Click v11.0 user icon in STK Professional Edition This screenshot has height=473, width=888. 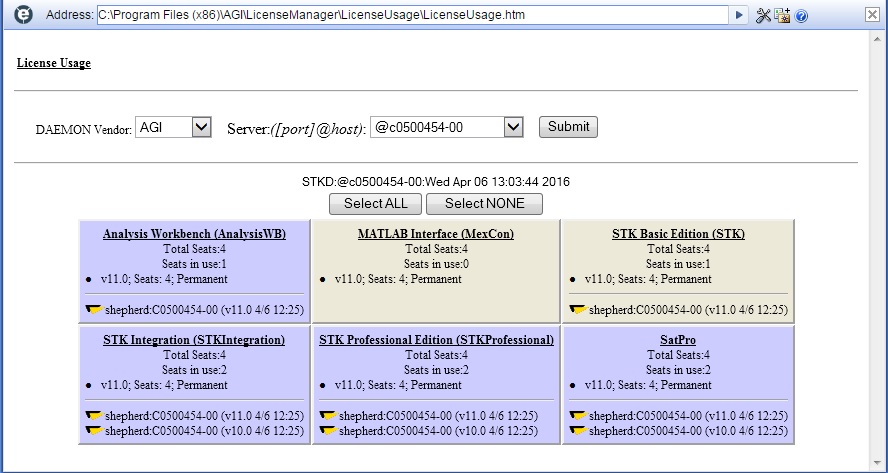(x=328, y=415)
